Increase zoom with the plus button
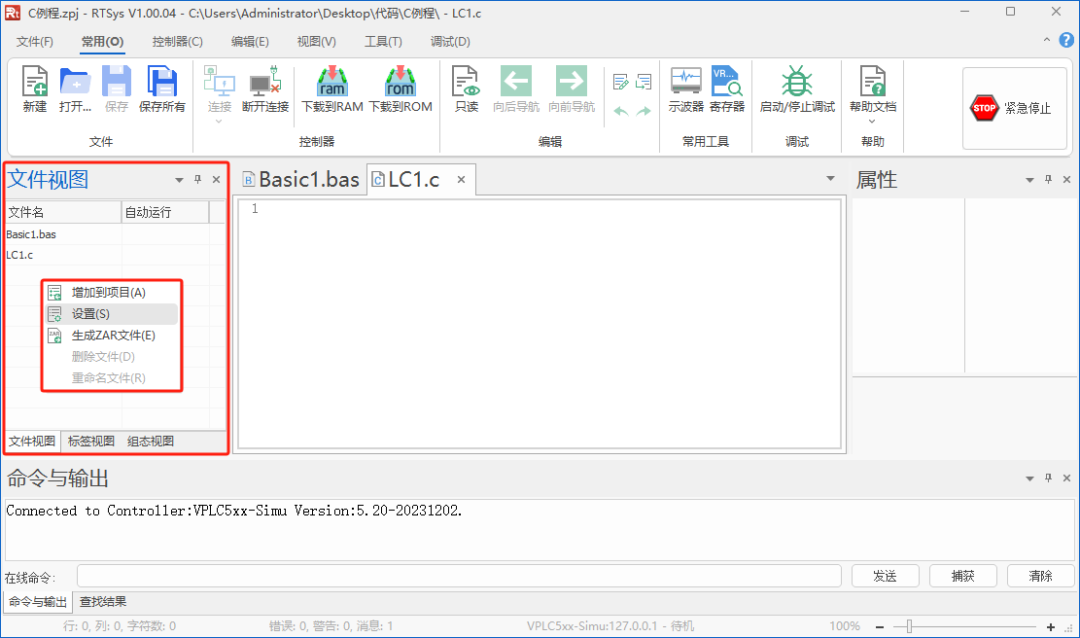Viewport: 1080px width, 638px height. coord(1050,626)
